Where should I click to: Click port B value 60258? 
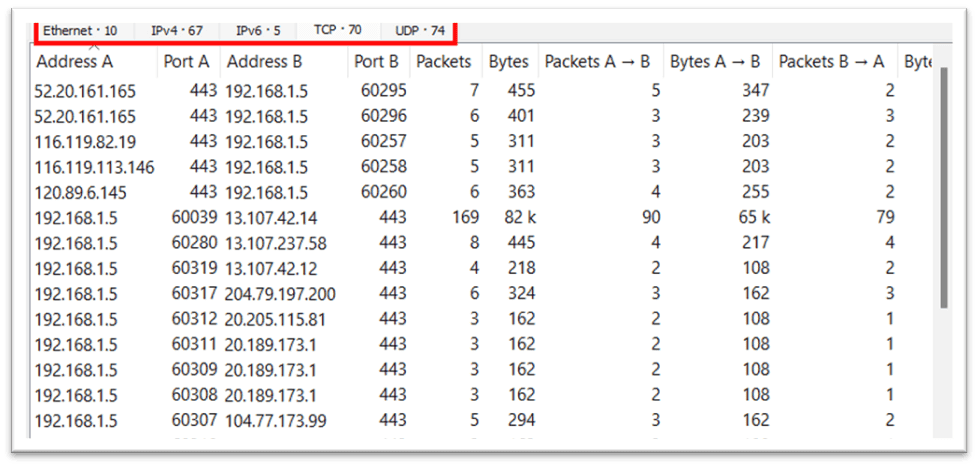tap(384, 166)
